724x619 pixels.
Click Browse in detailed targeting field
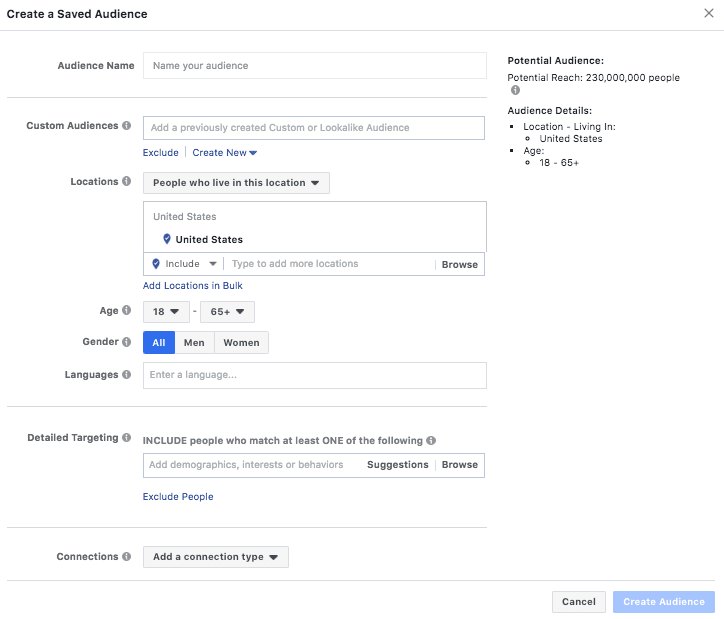click(x=460, y=464)
